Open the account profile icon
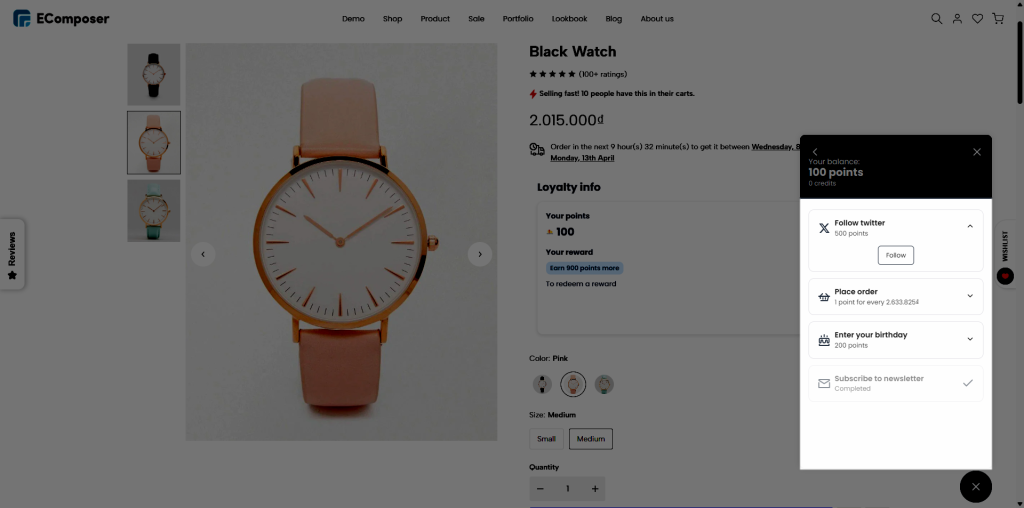The image size is (1024, 508). (957, 18)
